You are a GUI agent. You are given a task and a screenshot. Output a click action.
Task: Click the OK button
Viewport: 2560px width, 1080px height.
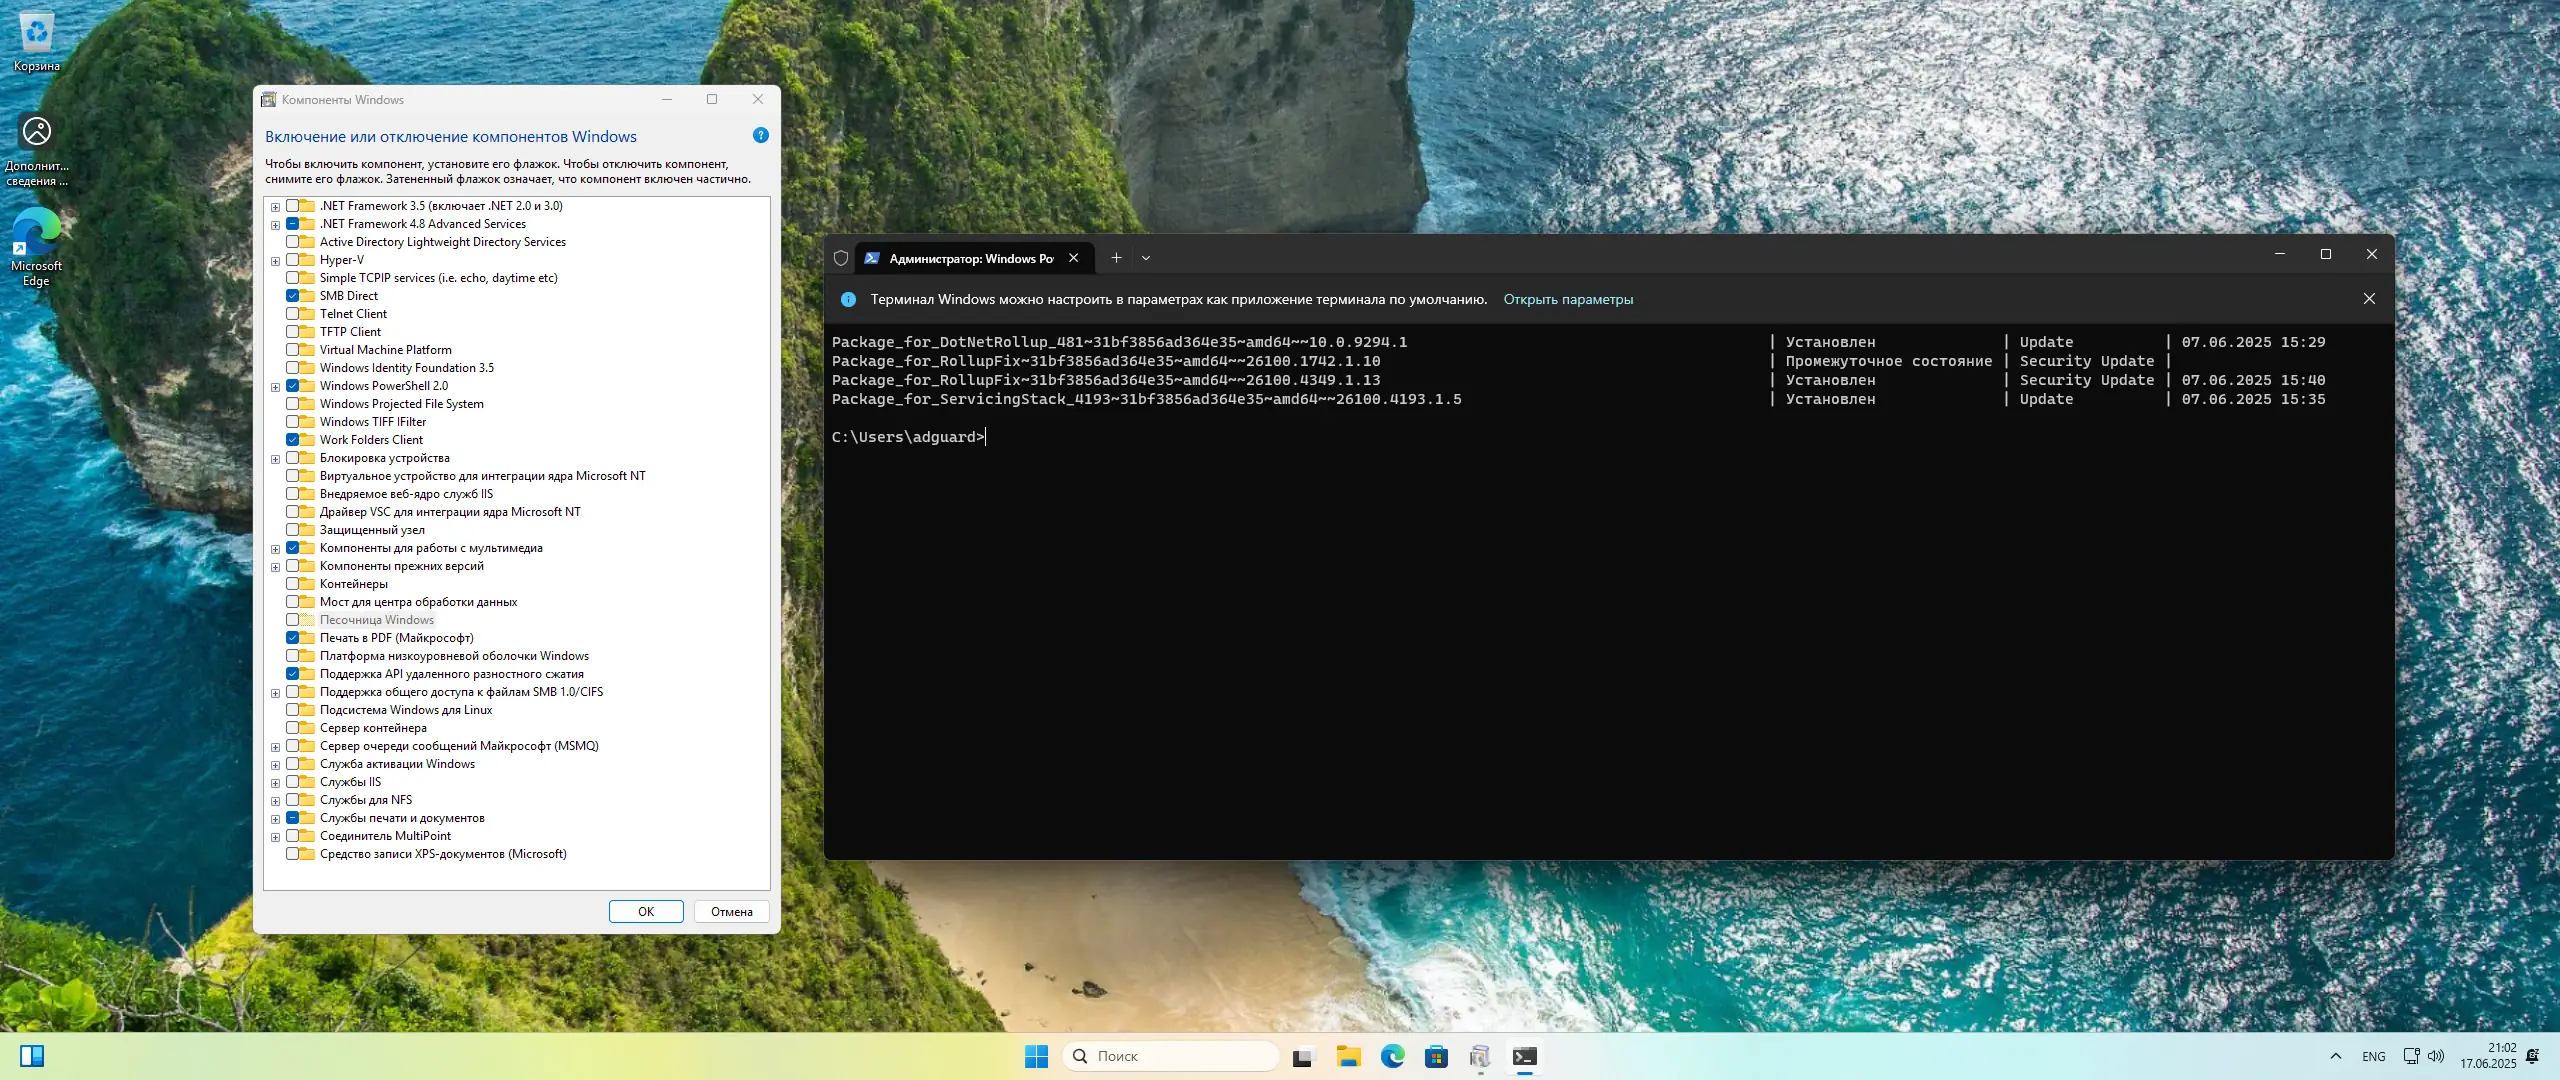646,911
